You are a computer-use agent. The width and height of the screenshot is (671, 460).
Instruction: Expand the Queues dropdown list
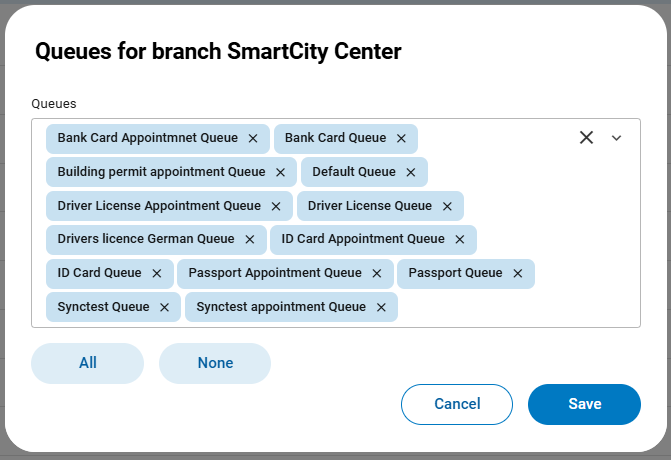point(616,138)
